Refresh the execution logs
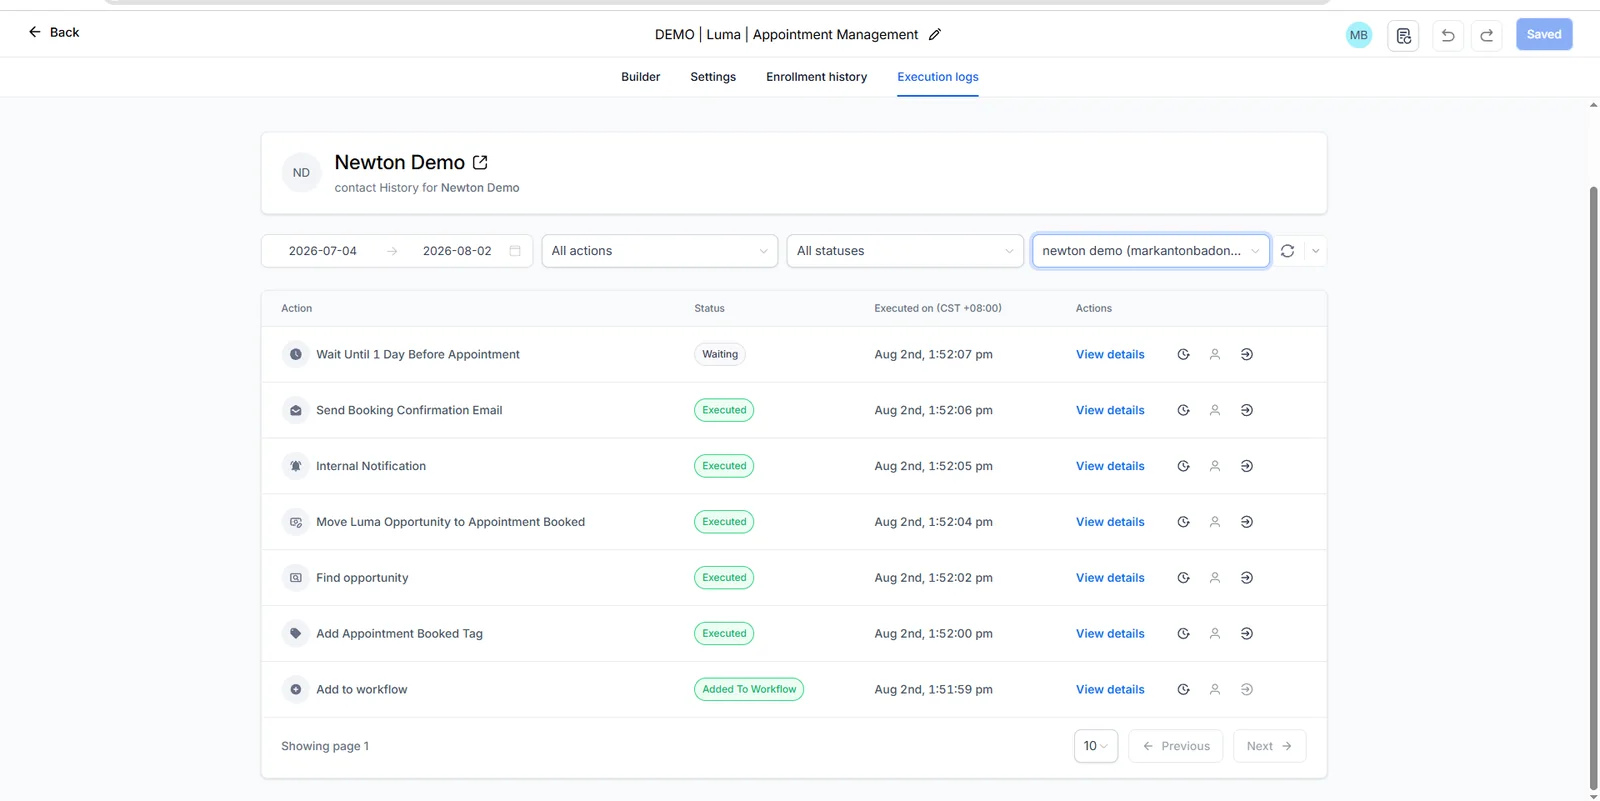 [1287, 251]
